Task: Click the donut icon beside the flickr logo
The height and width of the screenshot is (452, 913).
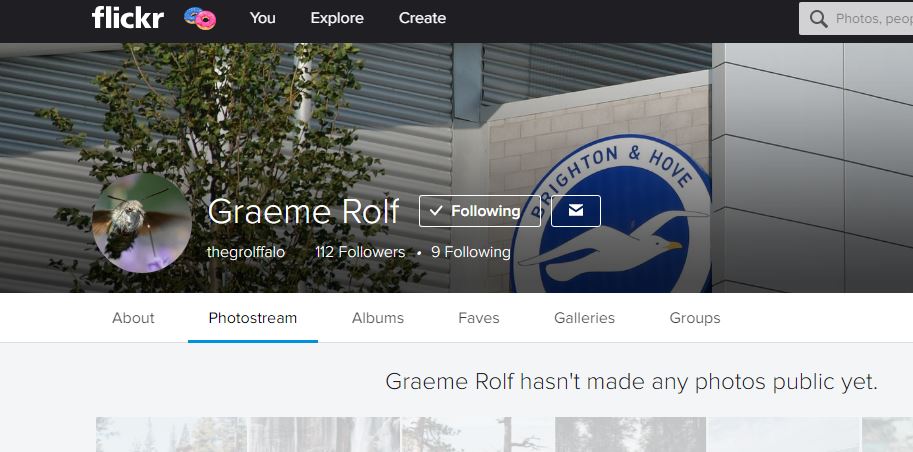Action: click(200, 19)
